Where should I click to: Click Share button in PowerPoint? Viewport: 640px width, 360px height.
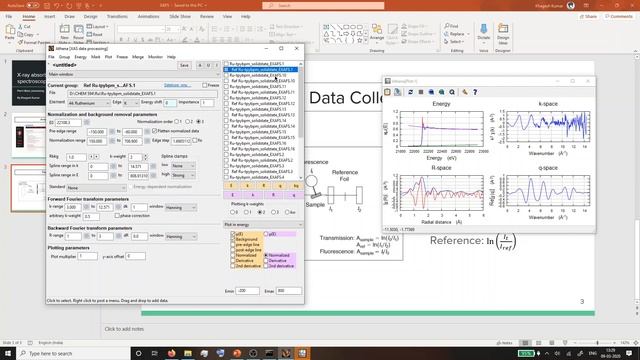point(588,17)
